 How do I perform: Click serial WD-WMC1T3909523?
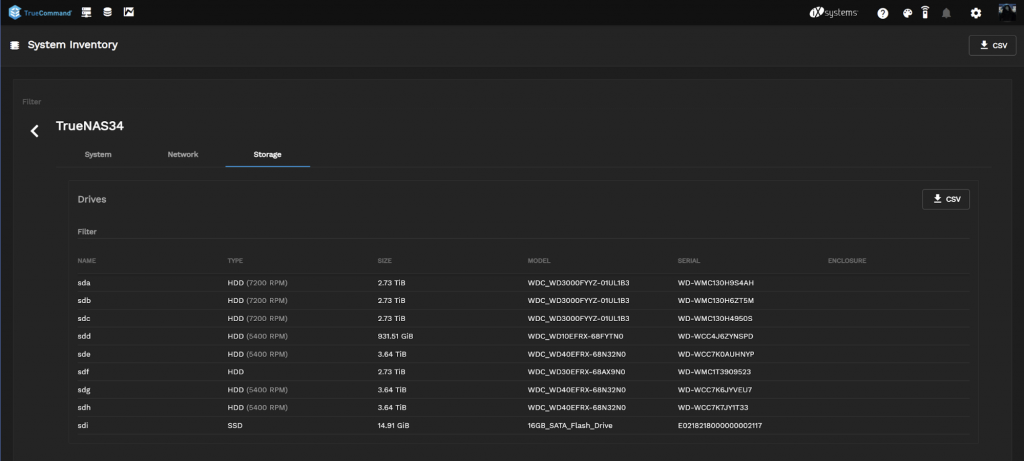click(x=714, y=372)
